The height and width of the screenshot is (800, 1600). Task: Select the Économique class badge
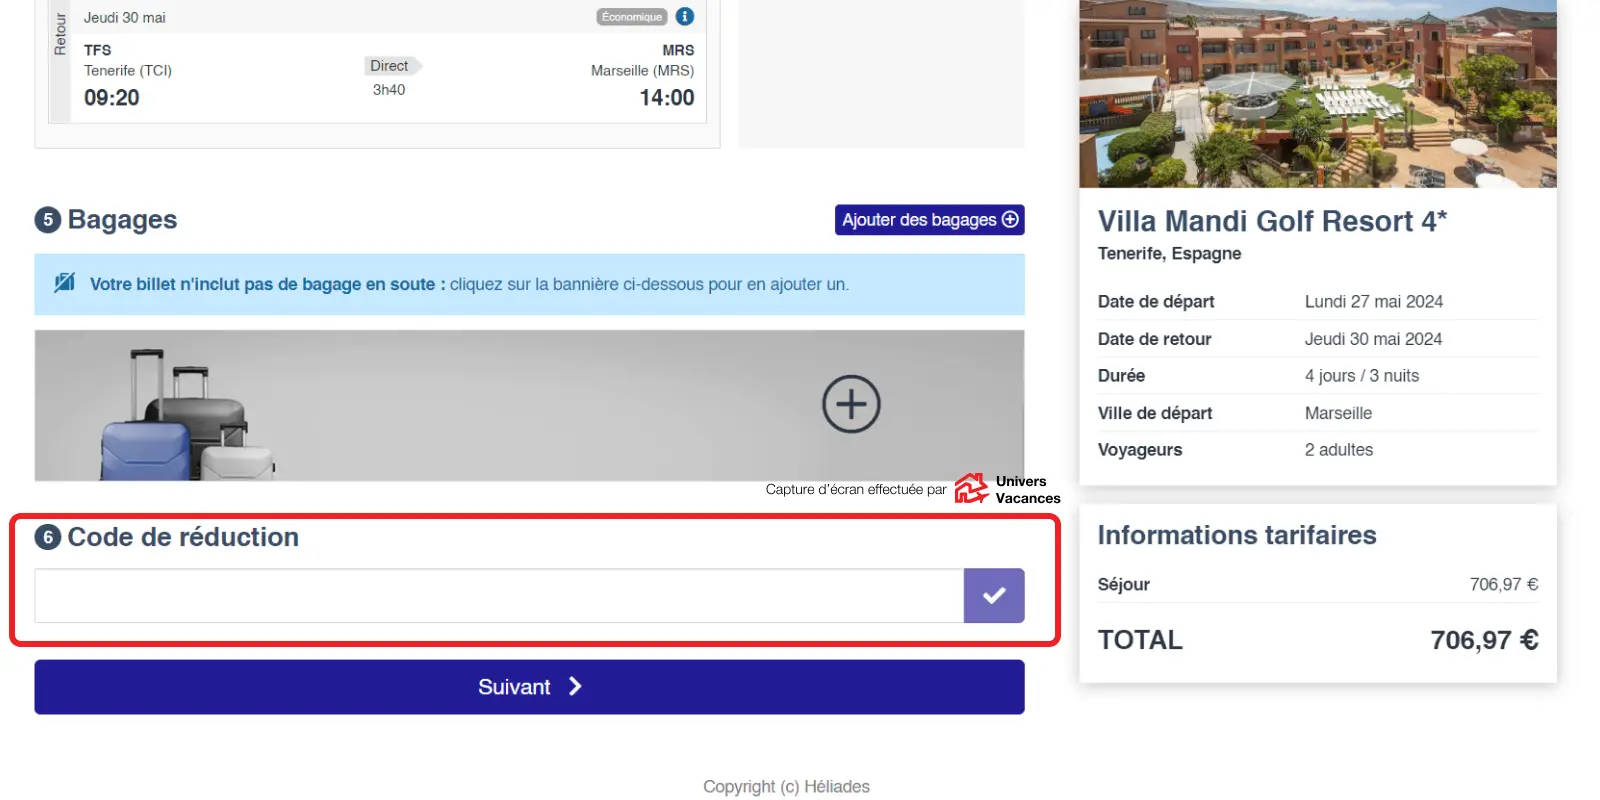point(631,17)
